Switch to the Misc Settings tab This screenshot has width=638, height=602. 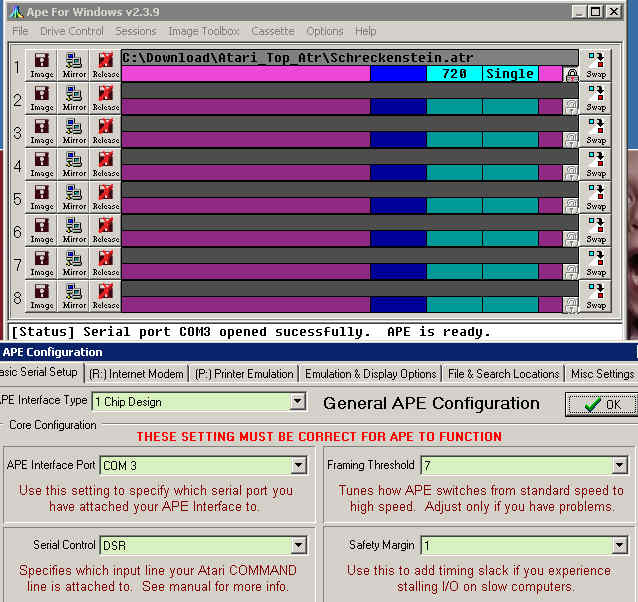pos(602,374)
